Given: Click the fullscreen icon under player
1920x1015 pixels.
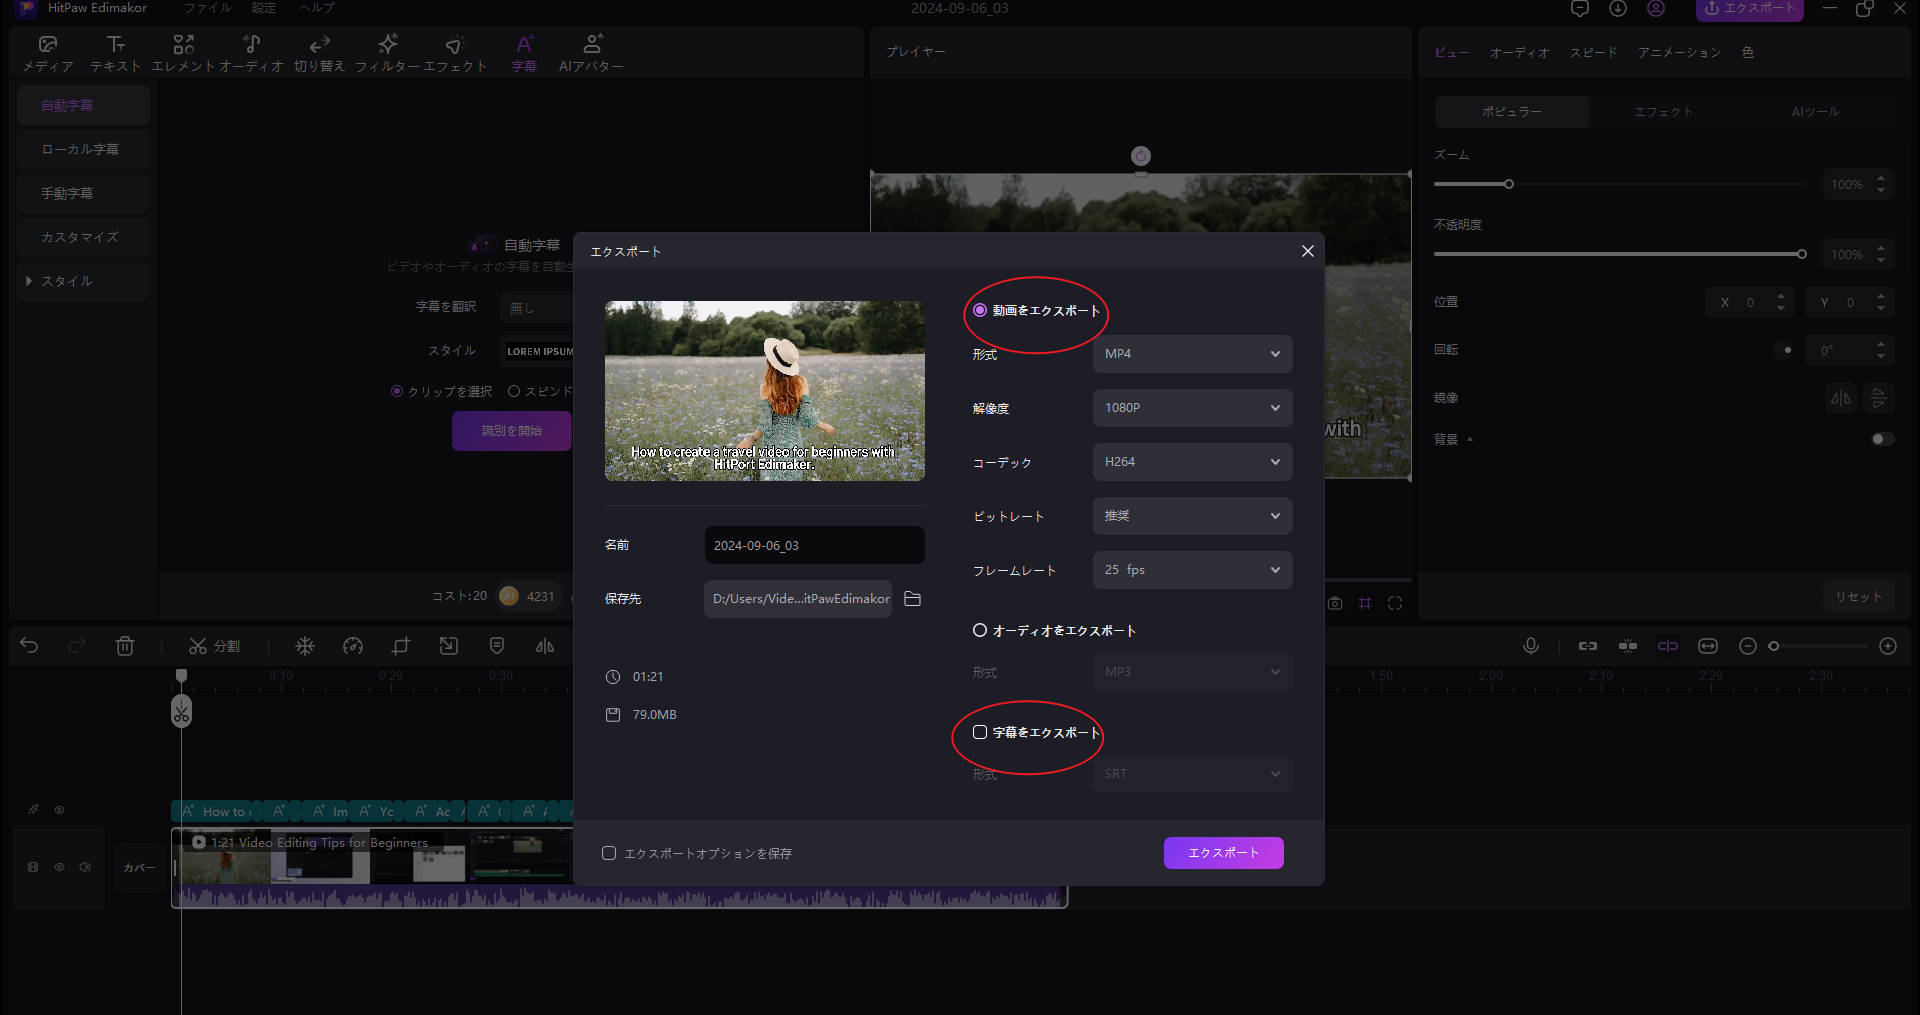Looking at the screenshot, I should [1395, 603].
